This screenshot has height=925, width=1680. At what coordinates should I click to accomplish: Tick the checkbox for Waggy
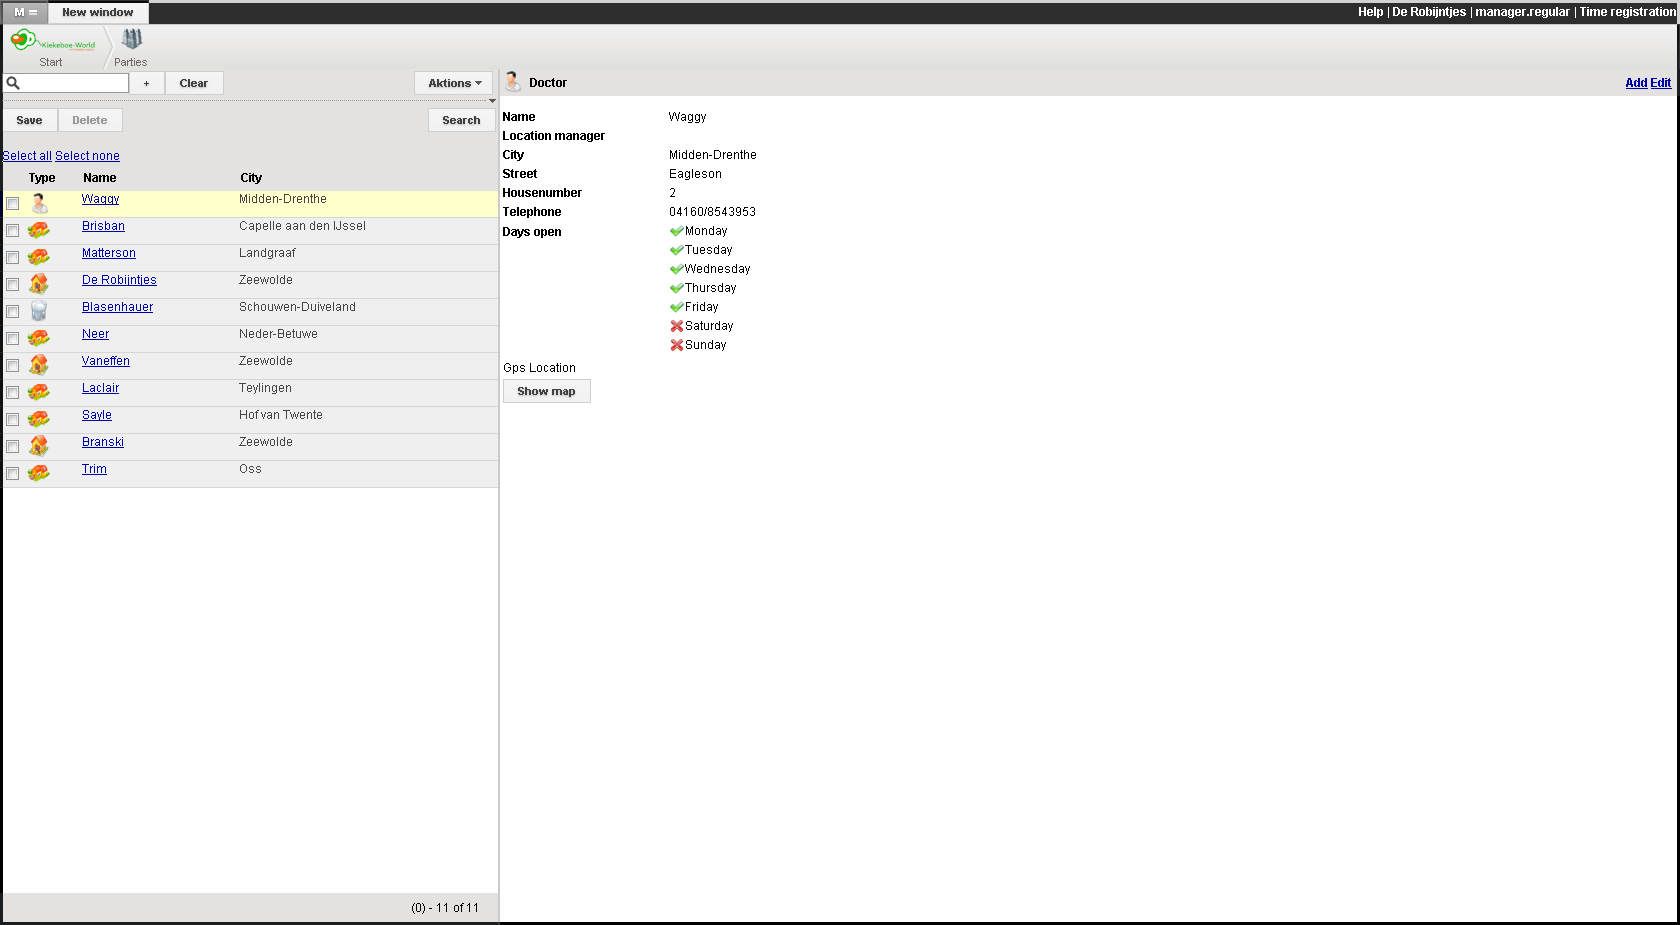click(x=13, y=204)
